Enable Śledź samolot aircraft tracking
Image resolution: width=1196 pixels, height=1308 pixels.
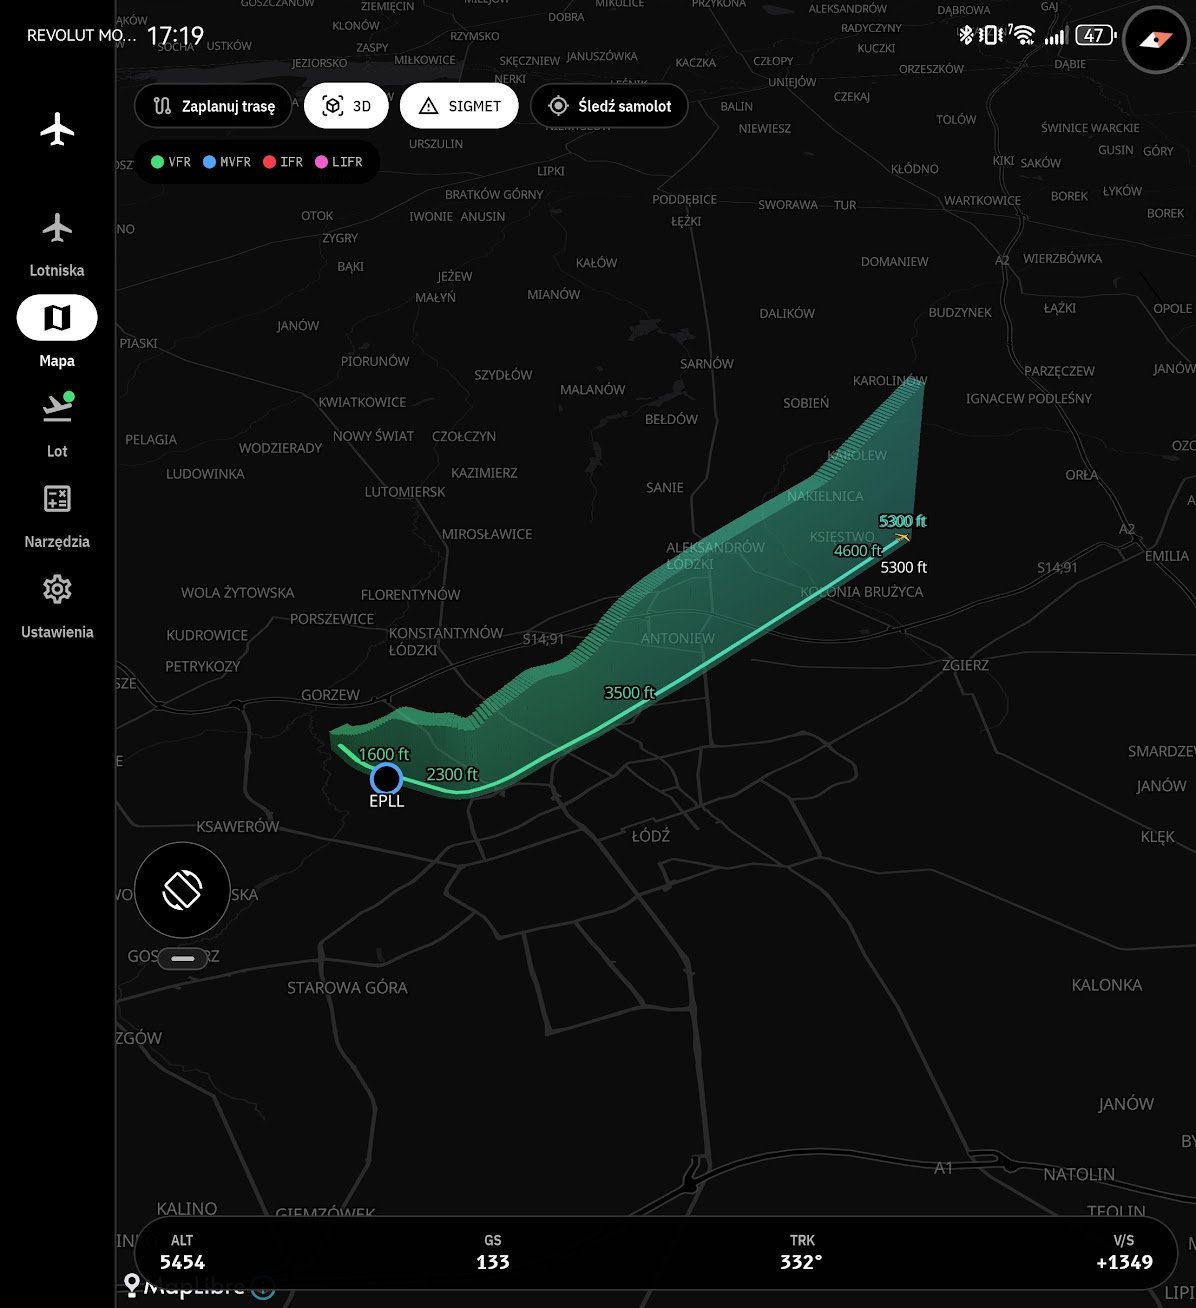coord(609,106)
